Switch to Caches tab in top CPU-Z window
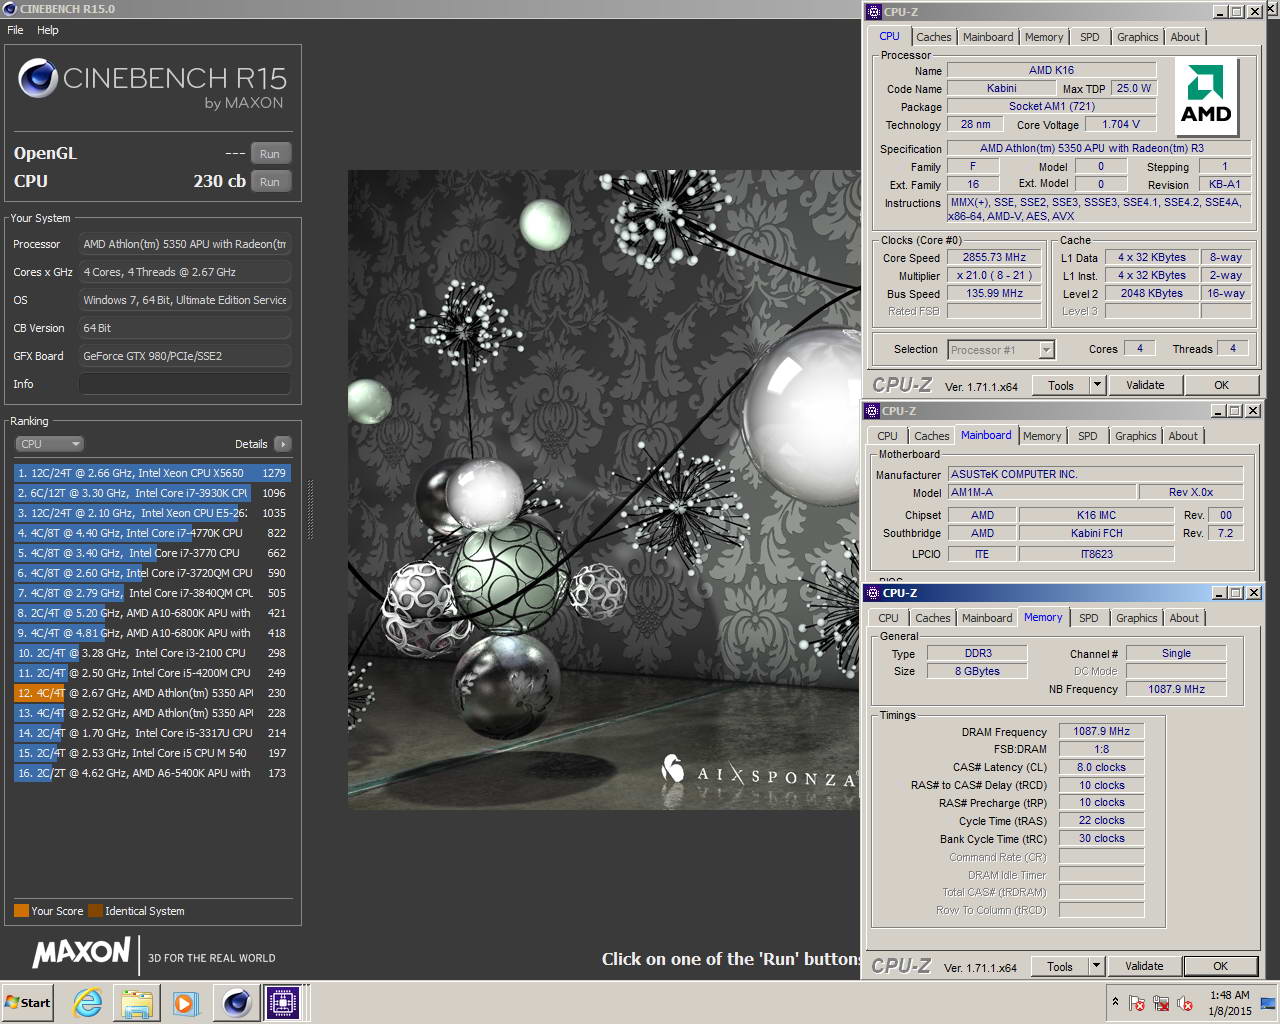This screenshot has height=1024, width=1280. tap(934, 37)
